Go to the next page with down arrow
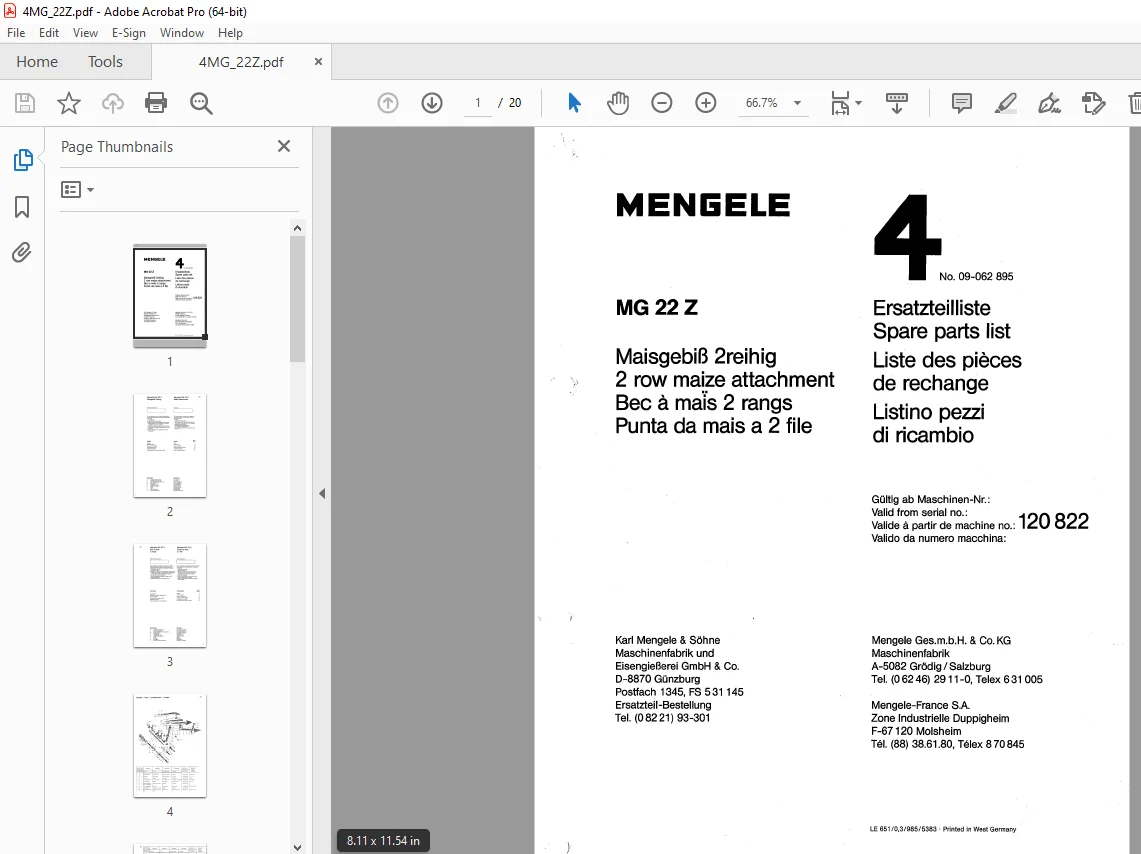Screen dimensions: 1141x854 tap(432, 103)
